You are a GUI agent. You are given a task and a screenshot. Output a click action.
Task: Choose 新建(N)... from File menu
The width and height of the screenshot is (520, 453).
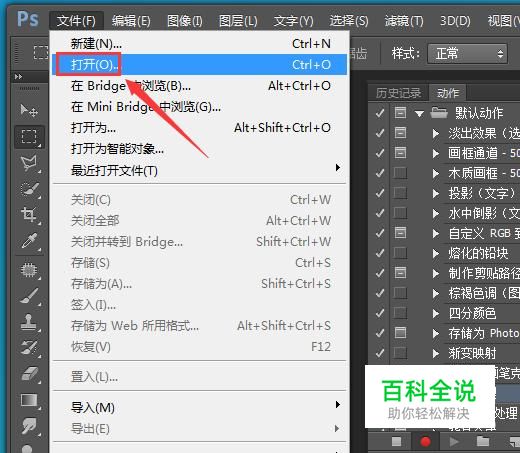pos(199,44)
